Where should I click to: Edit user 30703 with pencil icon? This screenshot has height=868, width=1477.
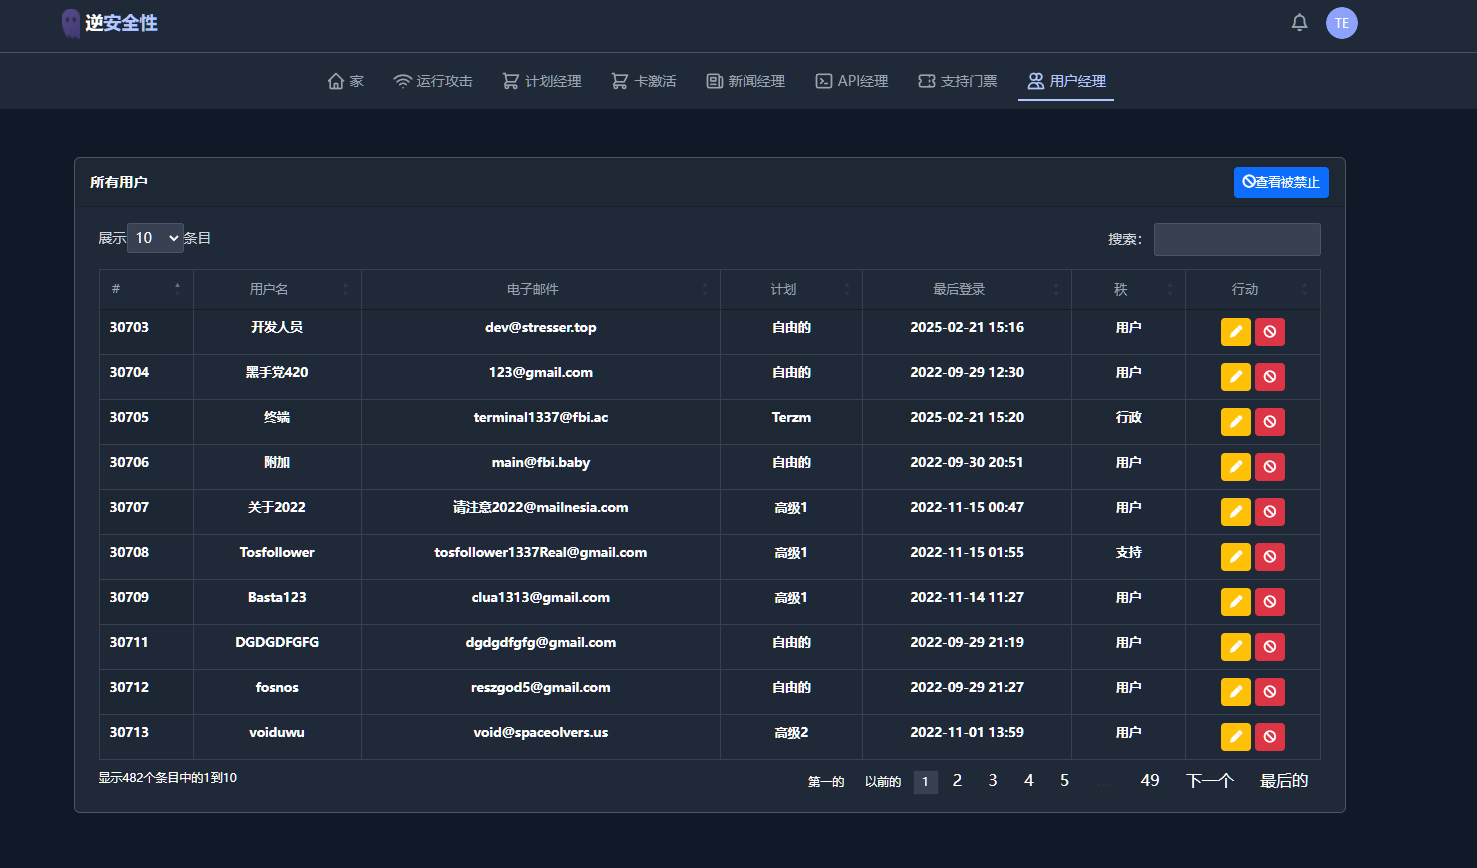pos(1236,332)
